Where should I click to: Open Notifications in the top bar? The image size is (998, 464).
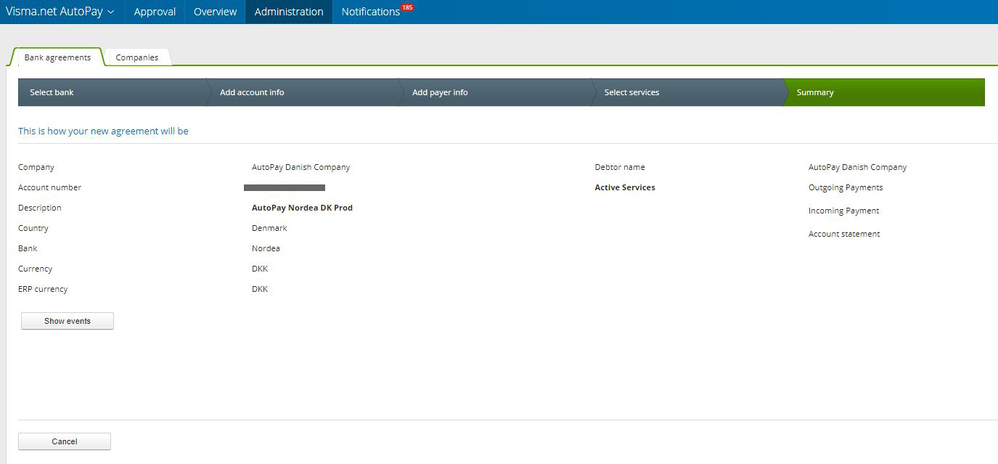[370, 11]
